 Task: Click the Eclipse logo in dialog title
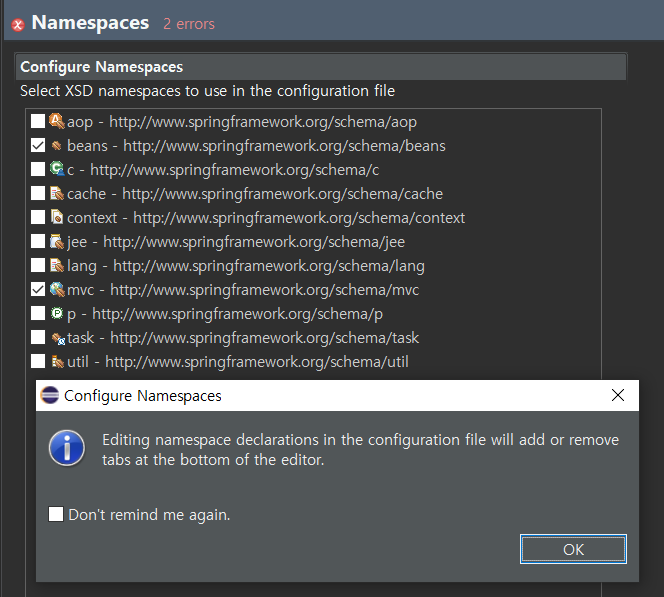[50, 395]
